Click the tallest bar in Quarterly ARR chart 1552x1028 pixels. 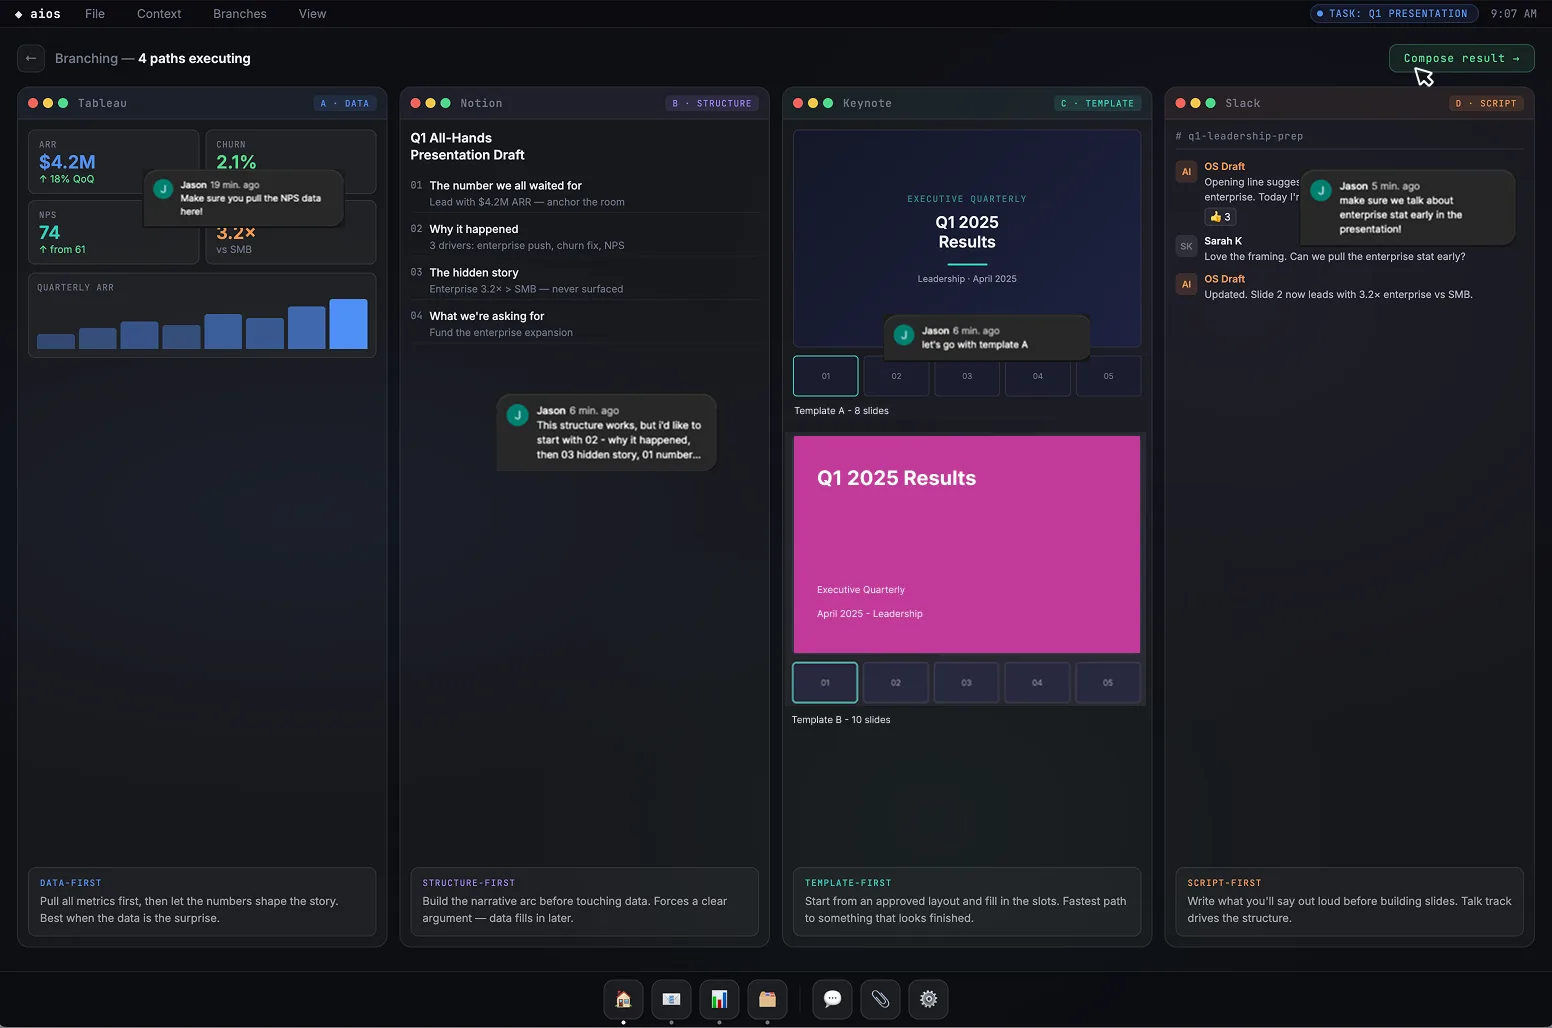pyautogui.click(x=348, y=324)
